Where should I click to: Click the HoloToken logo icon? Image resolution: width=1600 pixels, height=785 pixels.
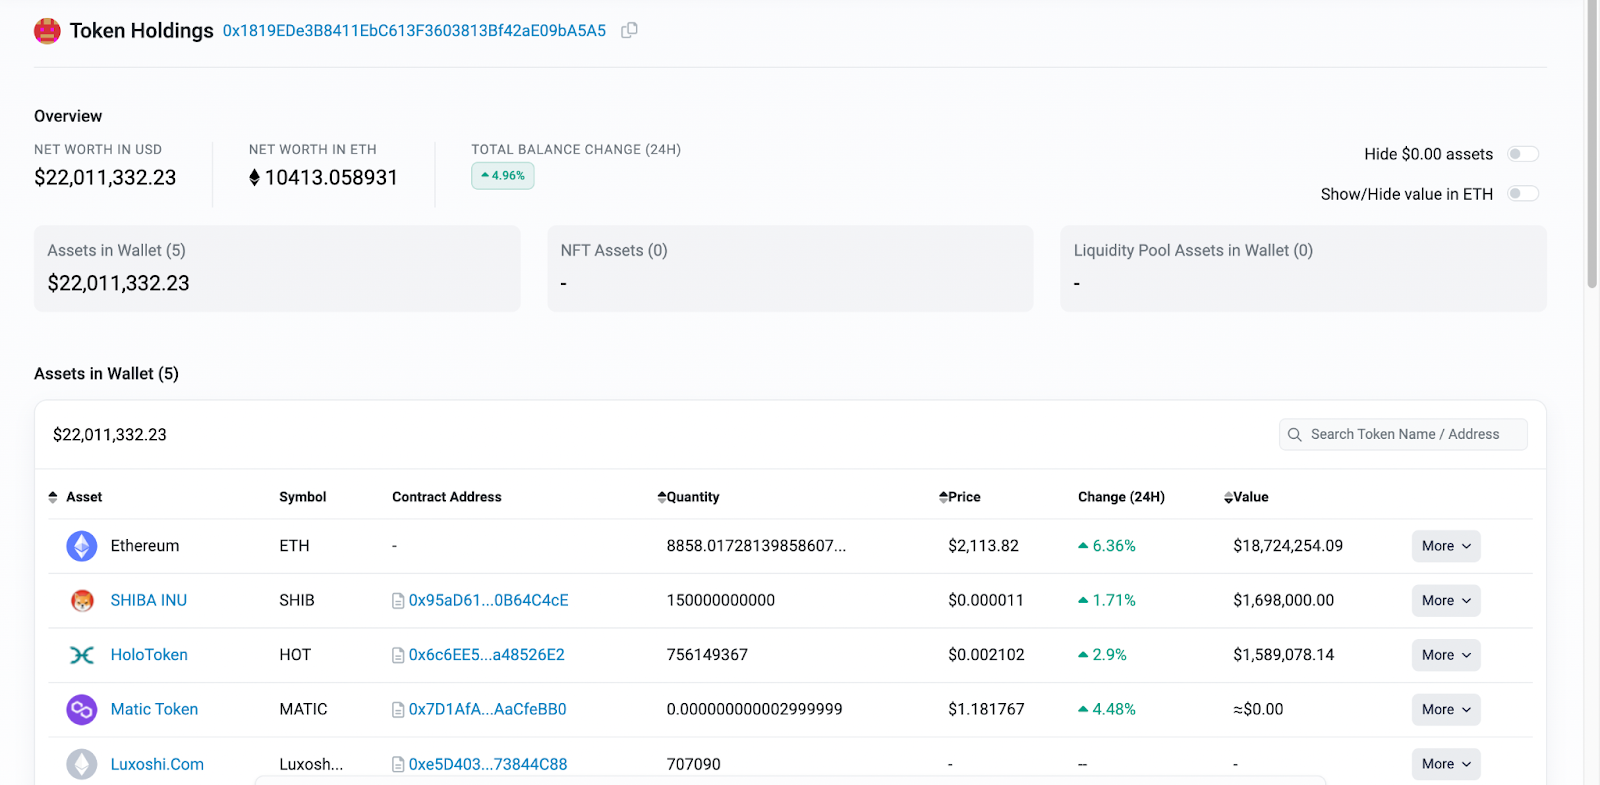pyautogui.click(x=82, y=655)
